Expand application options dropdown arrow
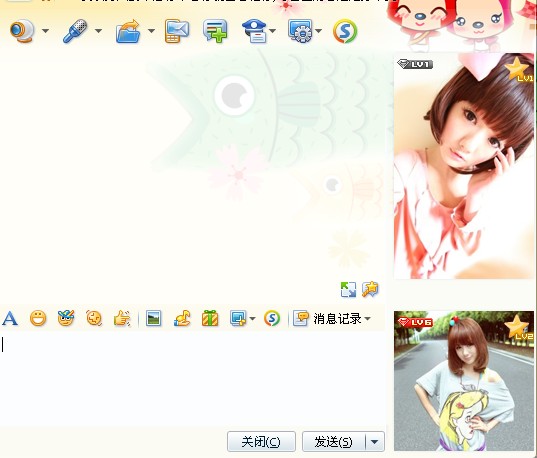The width and height of the screenshot is (537, 458). tap(319, 31)
